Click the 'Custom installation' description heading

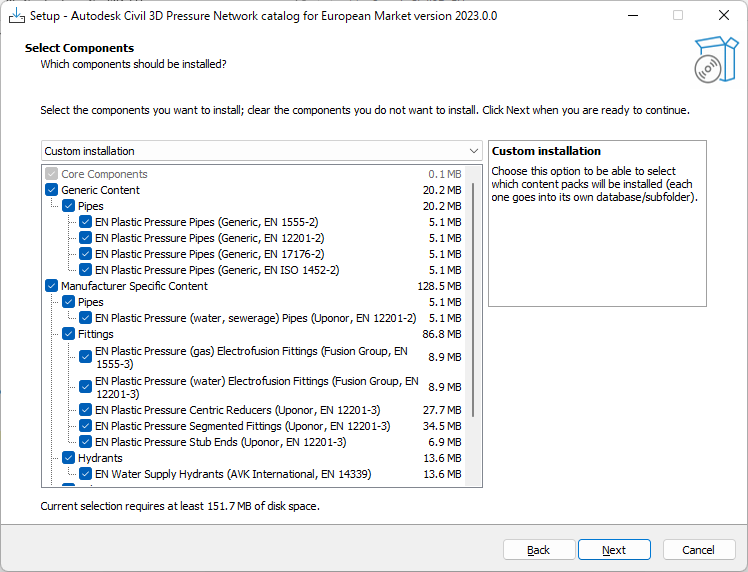click(546, 151)
